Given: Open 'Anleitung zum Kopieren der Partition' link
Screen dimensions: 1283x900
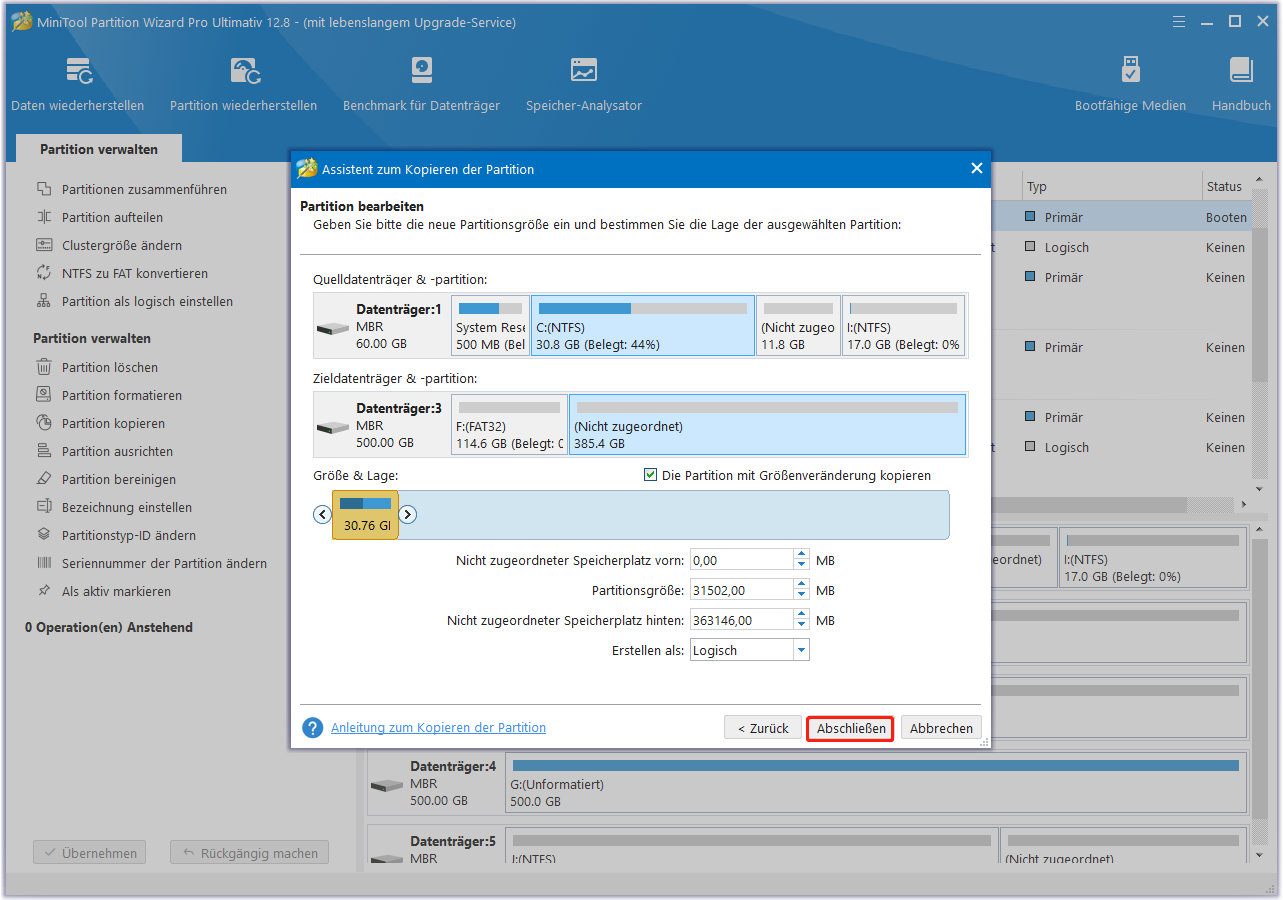Looking at the screenshot, I should pyautogui.click(x=438, y=727).
